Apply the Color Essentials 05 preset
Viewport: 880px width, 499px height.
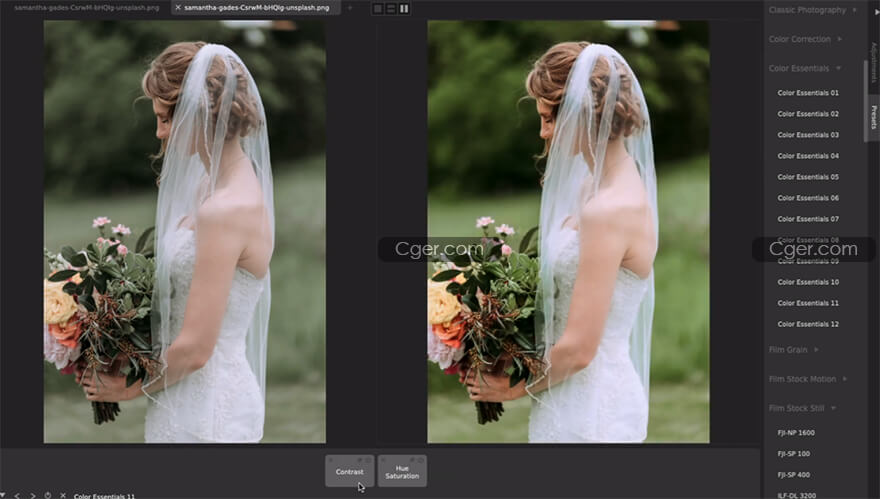pyautogui.click(x=808, y=177)
